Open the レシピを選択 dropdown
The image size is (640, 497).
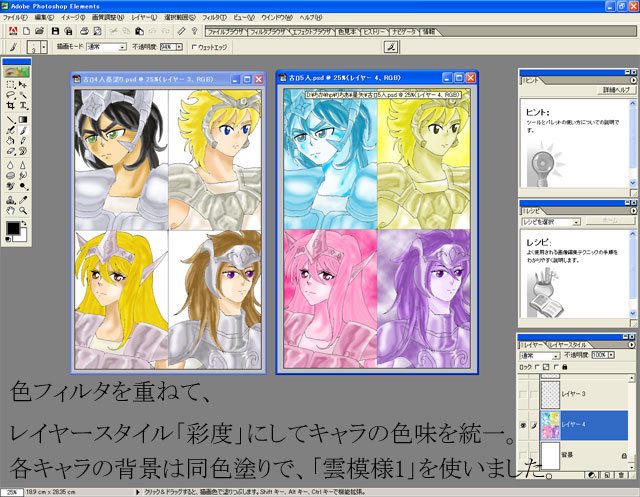point(576,222)
